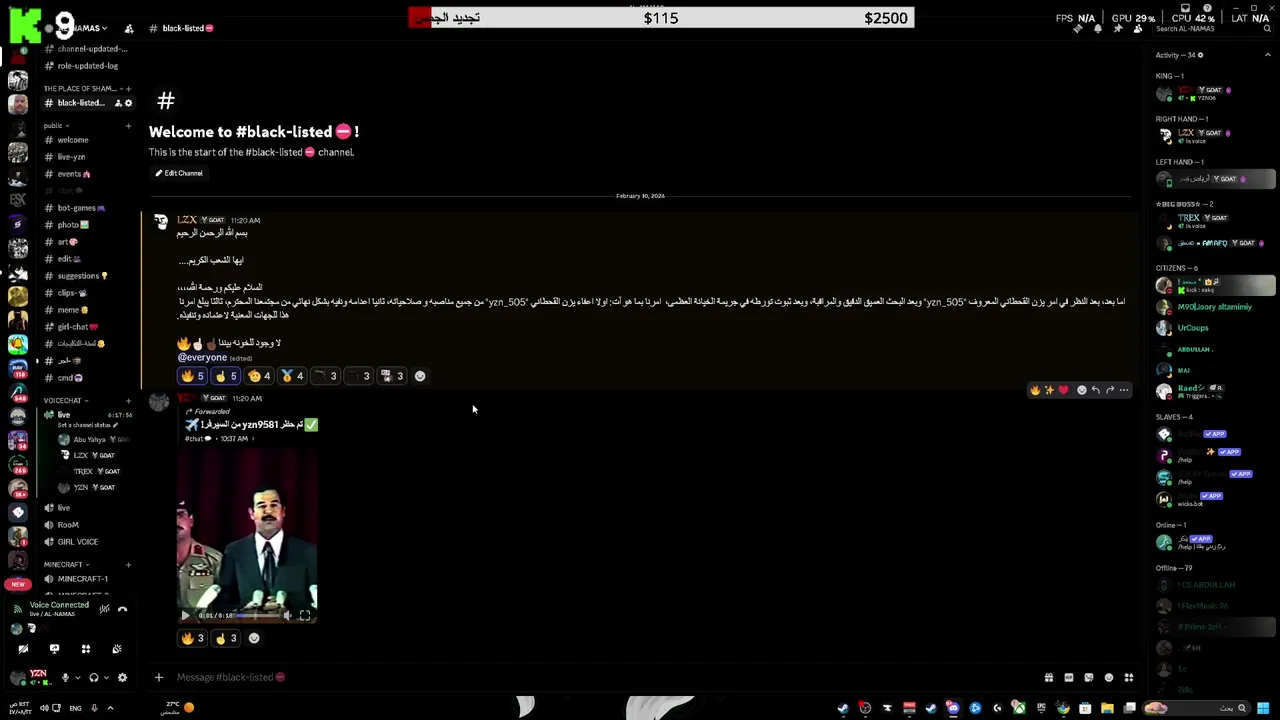Toggle noise suppression icon
1280x720 pixels.
point(104,609)
